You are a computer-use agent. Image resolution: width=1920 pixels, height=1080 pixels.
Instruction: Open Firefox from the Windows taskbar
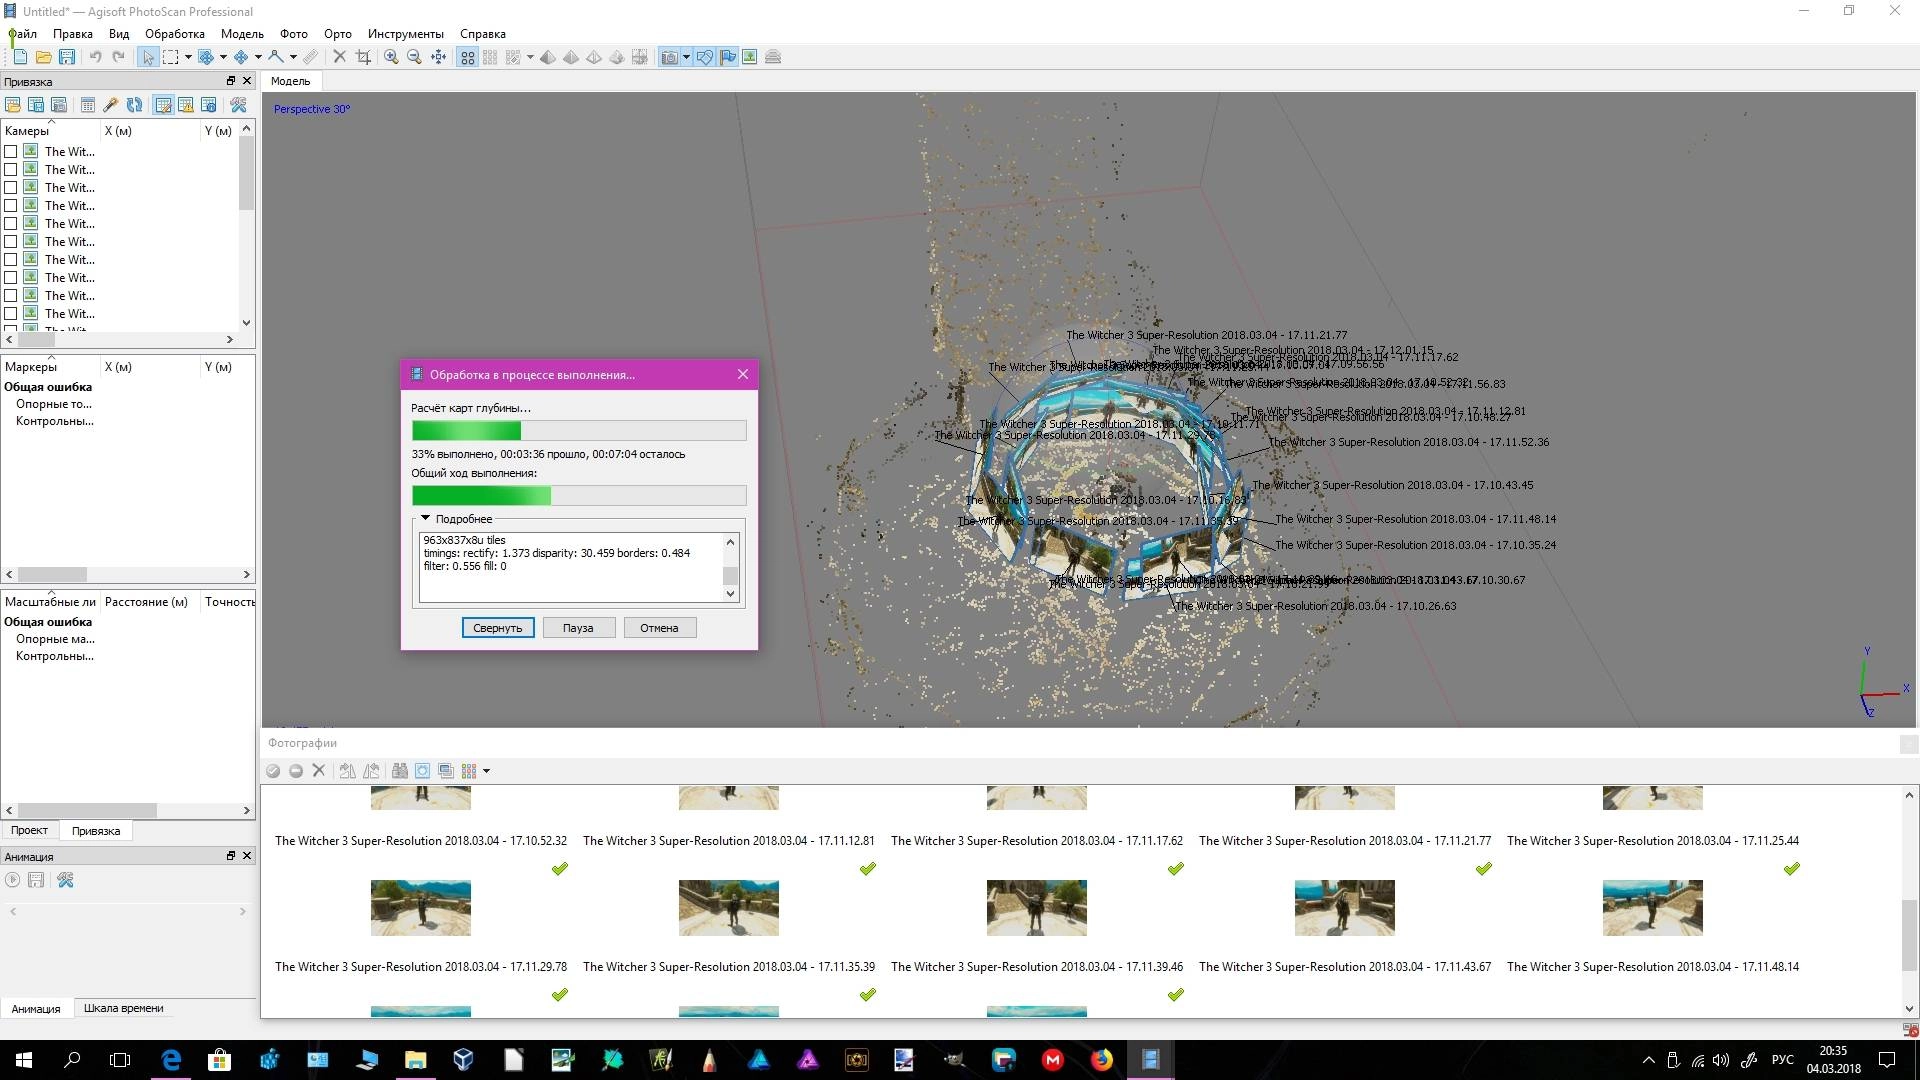(1101, 1060)
